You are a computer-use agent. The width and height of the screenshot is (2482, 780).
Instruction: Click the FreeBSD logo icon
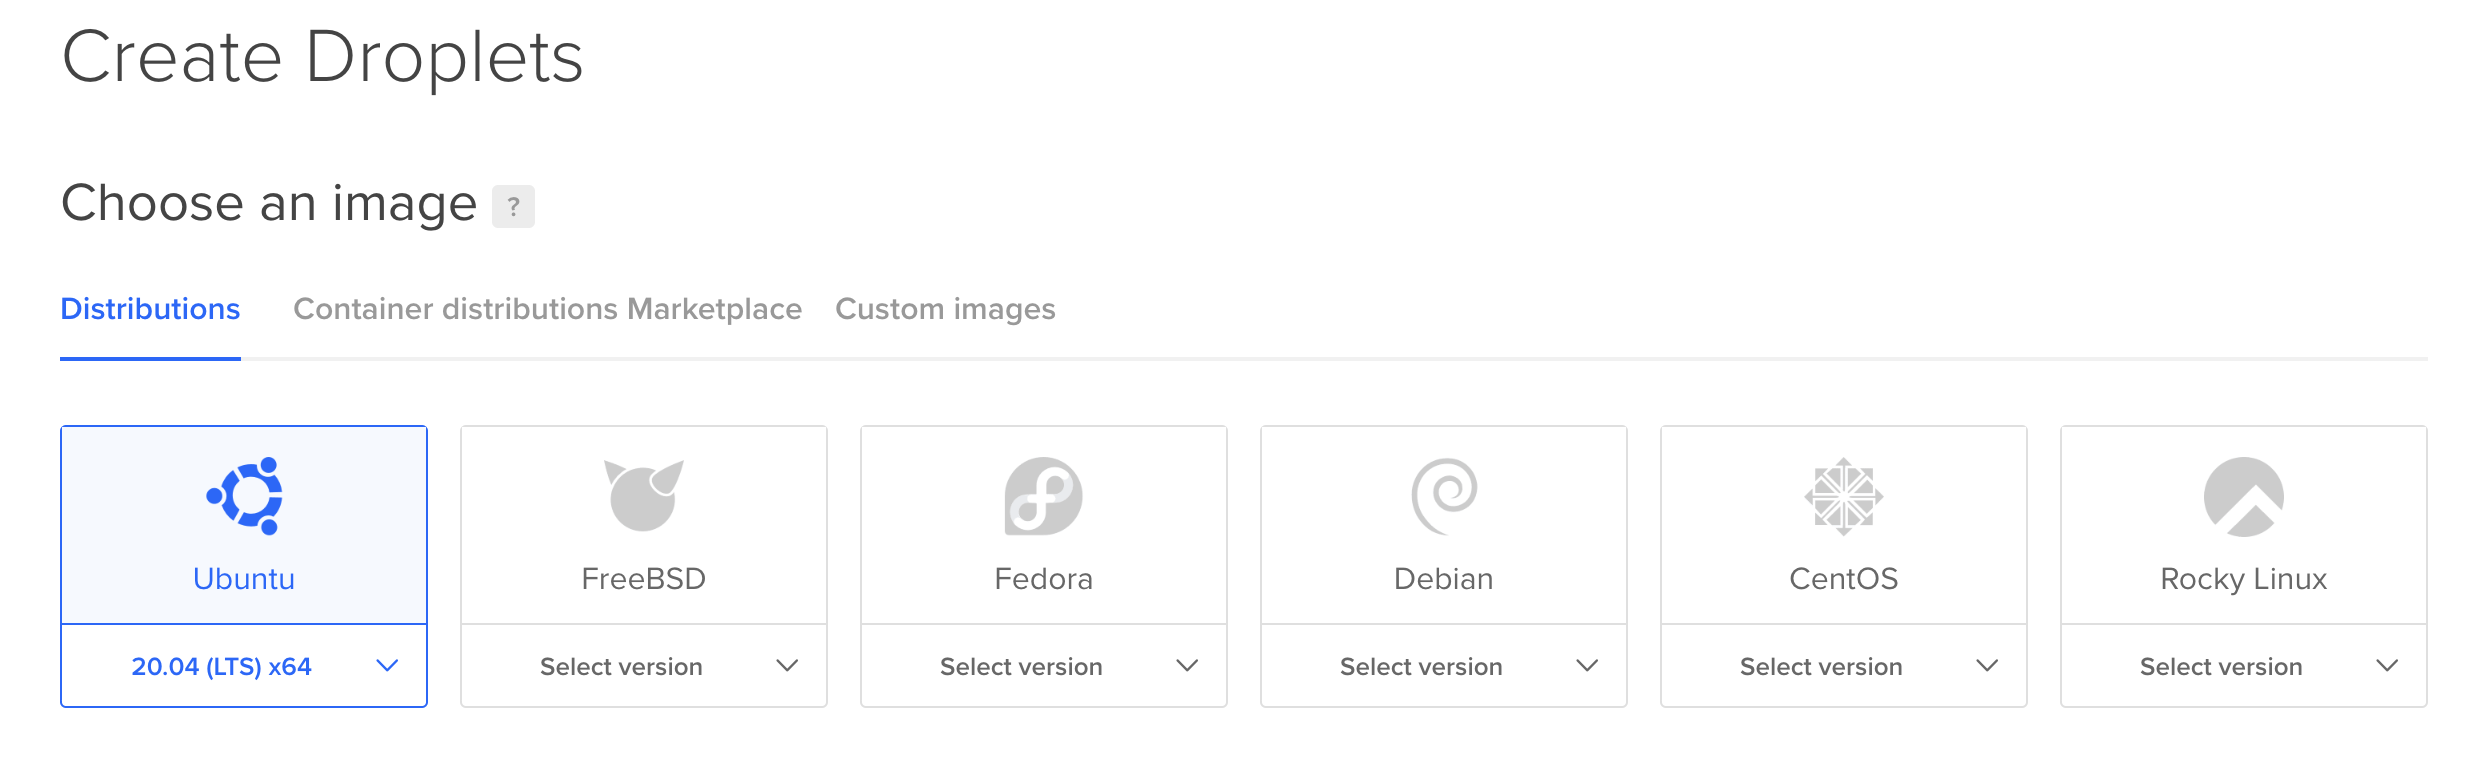[643, 497]
